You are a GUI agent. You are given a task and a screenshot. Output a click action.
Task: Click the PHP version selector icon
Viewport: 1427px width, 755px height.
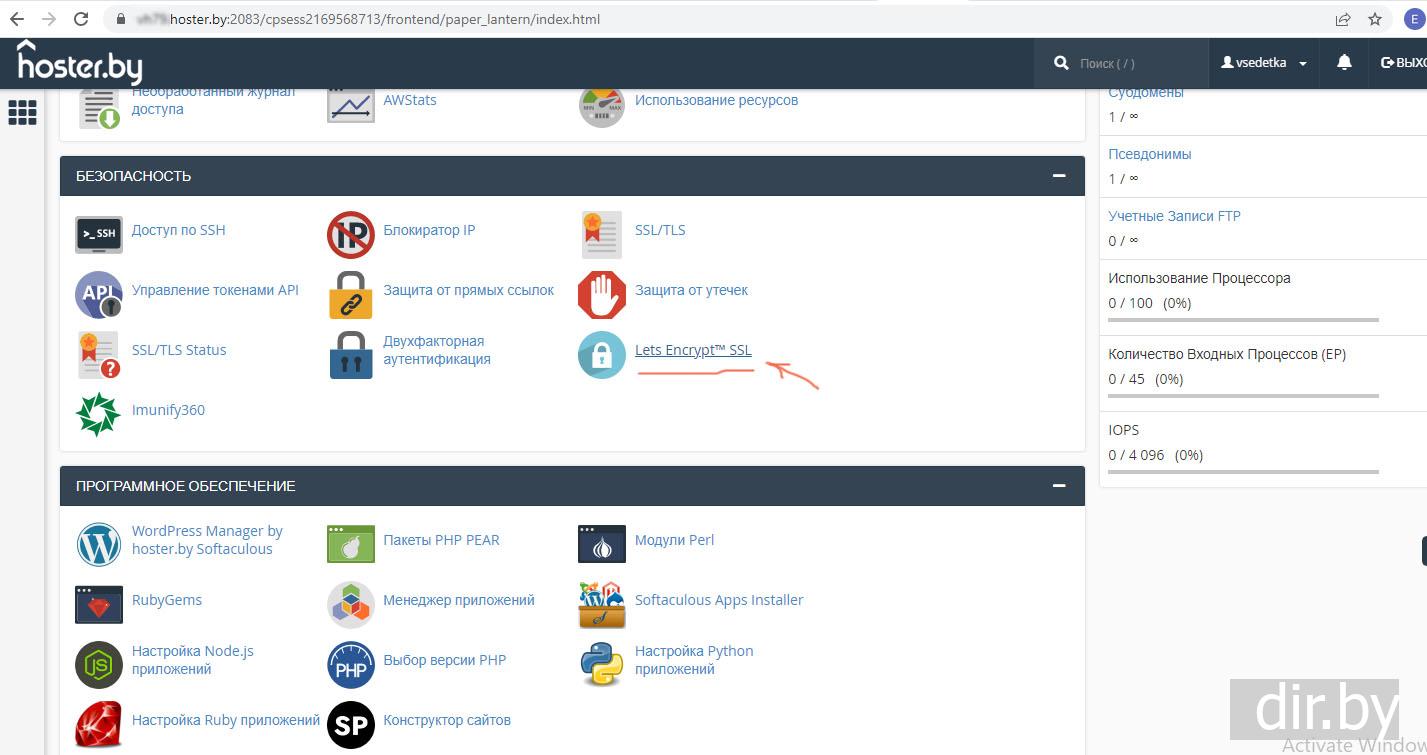tap(350, 664)
